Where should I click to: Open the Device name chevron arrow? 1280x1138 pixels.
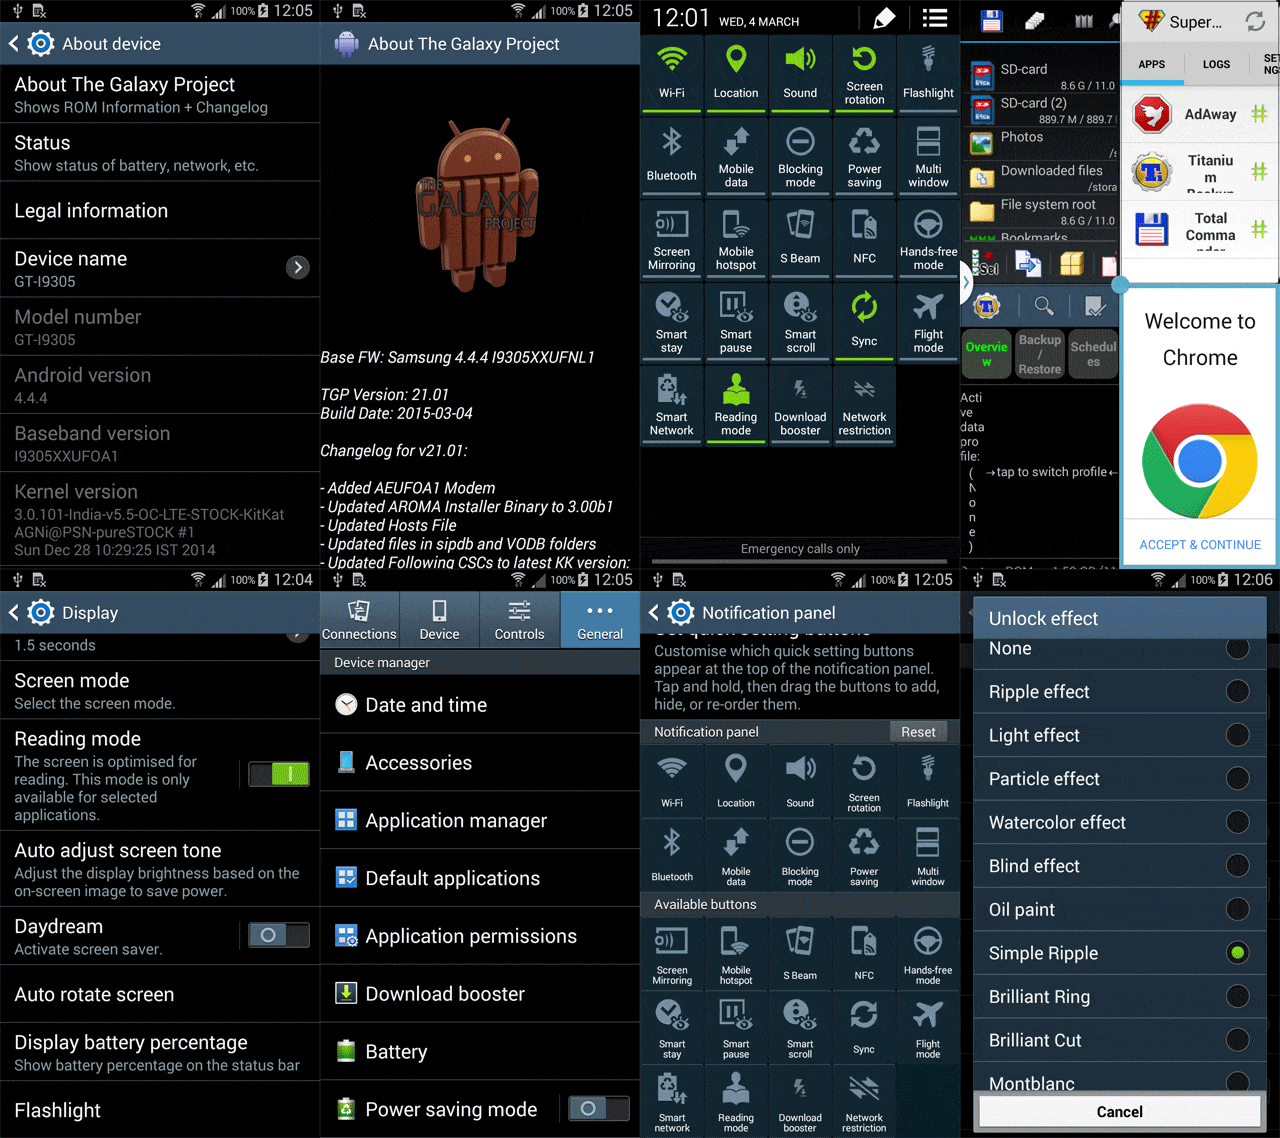297,267
